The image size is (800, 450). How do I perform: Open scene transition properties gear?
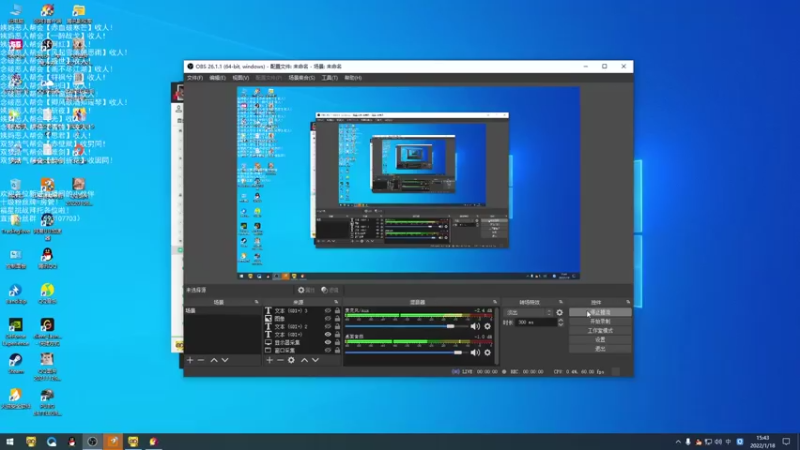[x=560, y=312]
